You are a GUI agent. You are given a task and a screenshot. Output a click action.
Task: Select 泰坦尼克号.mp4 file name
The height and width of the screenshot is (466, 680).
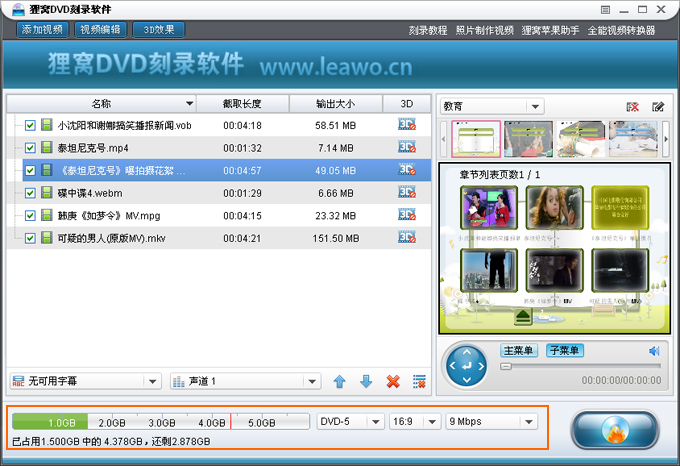coord(93,148)
